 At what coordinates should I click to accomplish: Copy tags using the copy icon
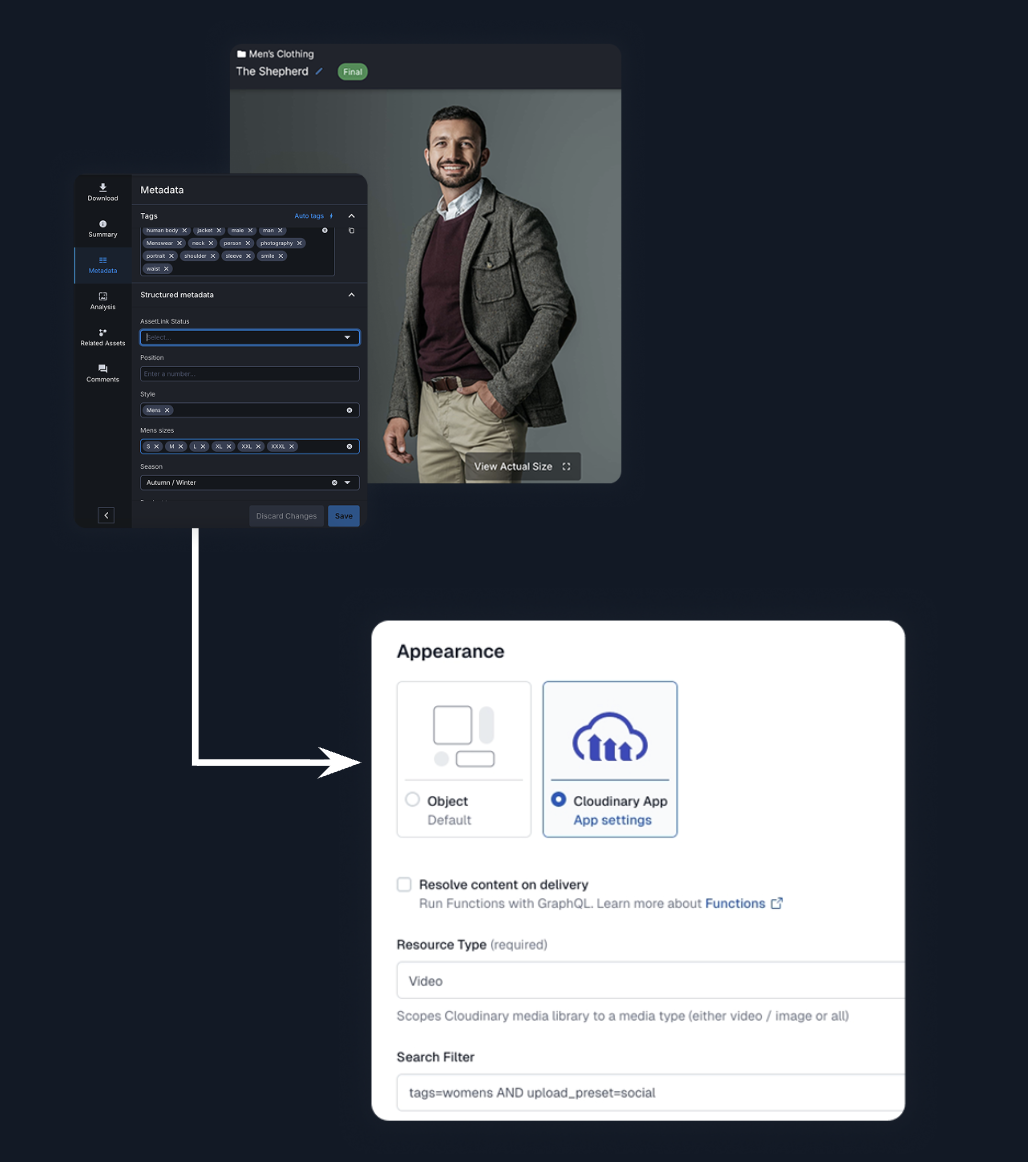351,231
